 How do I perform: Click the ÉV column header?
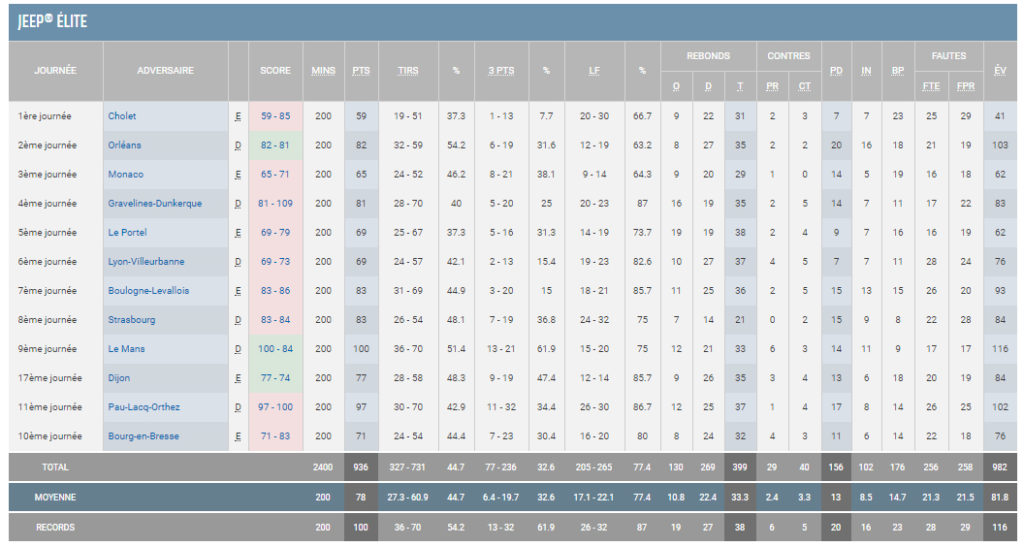1000,70
